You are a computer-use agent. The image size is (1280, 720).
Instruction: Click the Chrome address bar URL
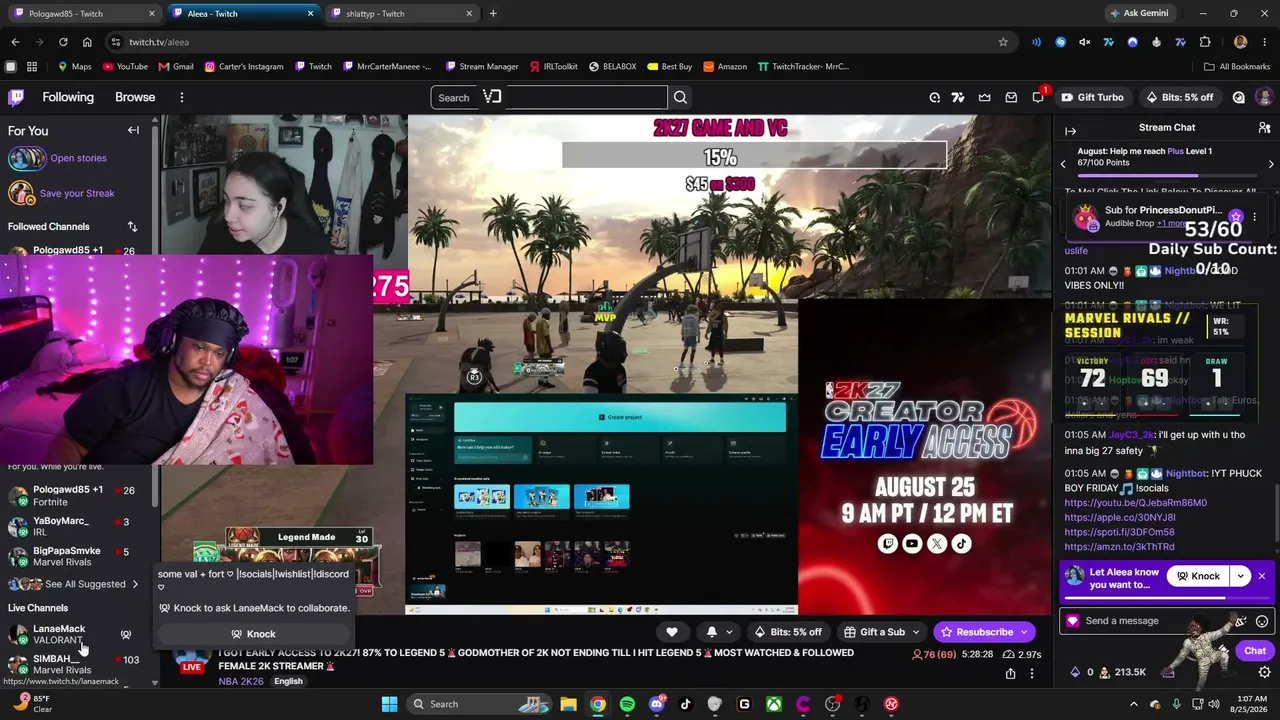(159, 42)
